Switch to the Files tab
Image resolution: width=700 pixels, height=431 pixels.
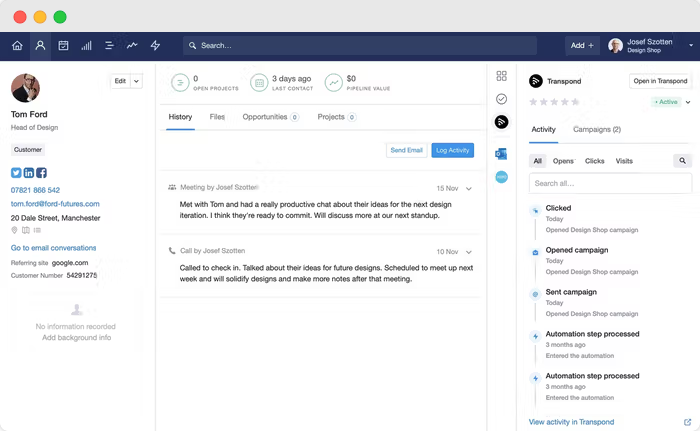tap(217, 117)
